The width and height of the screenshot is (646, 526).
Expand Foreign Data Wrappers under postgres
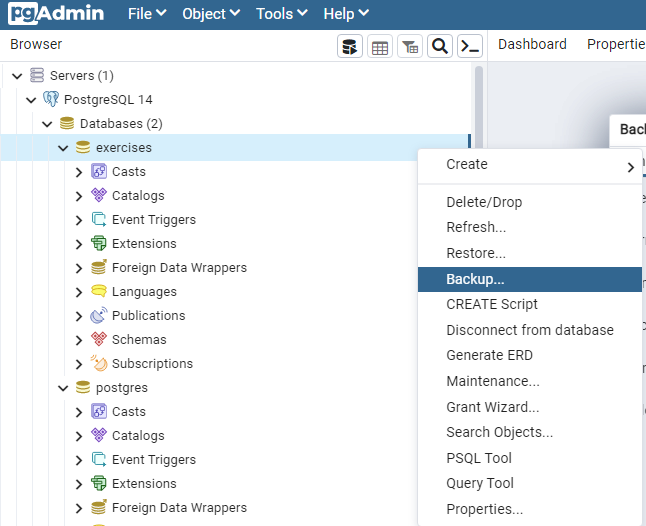pos(79,509)
